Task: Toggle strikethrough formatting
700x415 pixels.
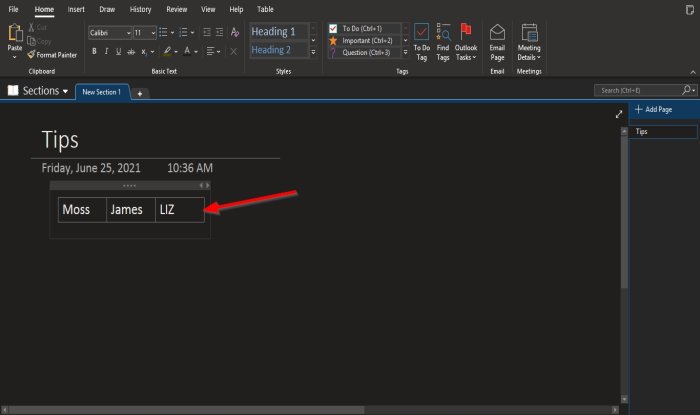Action: (131, 52)
